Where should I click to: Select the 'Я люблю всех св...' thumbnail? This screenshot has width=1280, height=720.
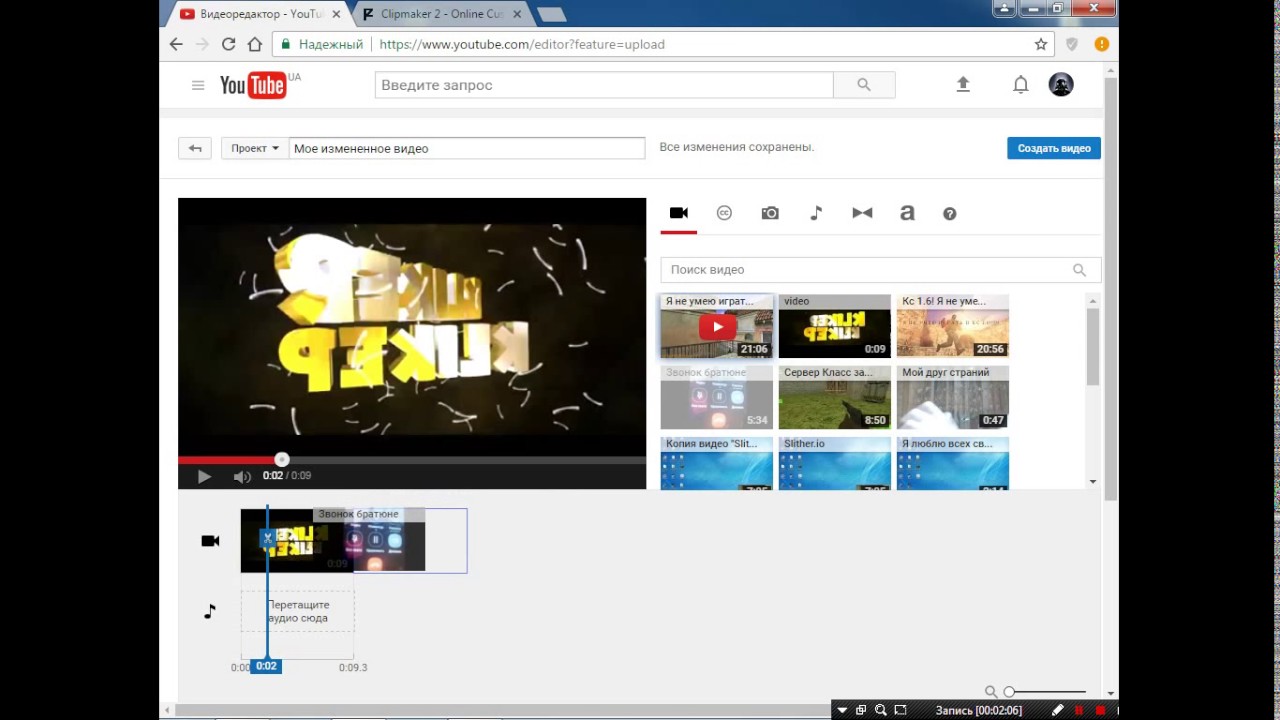coord(953,463)
